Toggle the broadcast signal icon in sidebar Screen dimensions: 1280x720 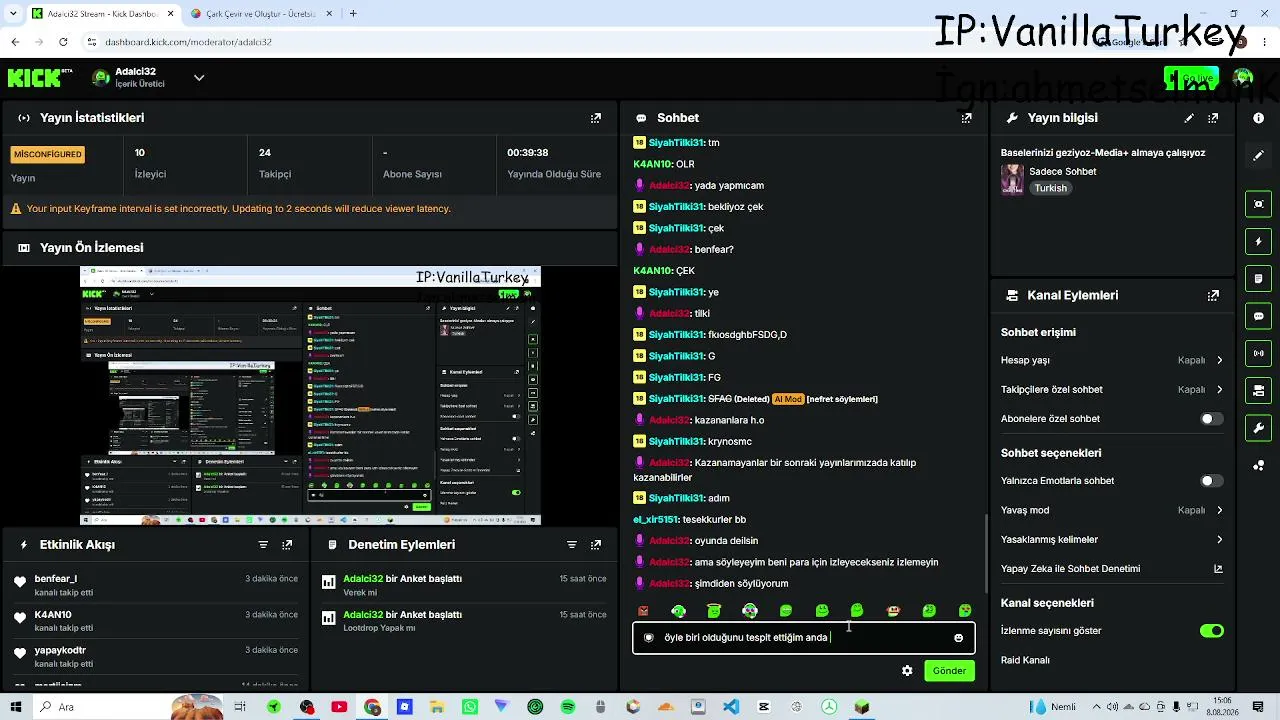(1258, 353)
